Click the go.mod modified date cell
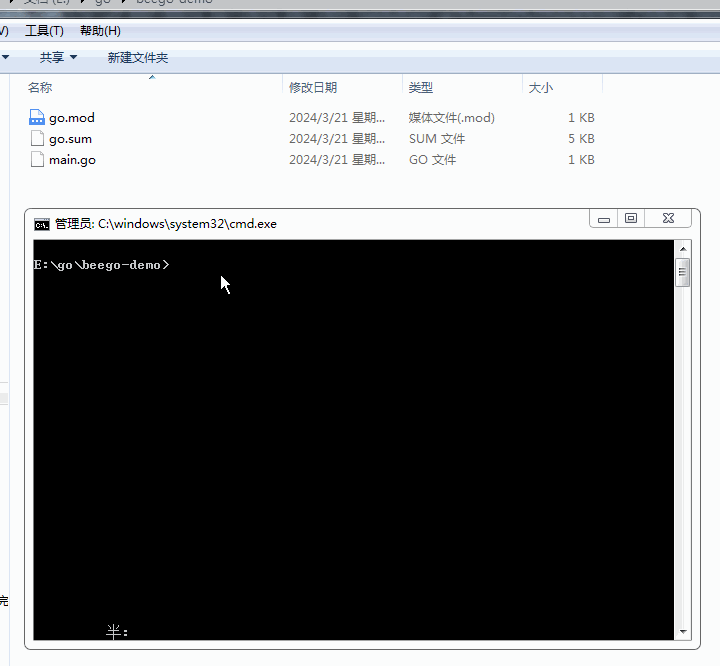Image resolution: width=720 pixels, height=666 pixels. 337,118
